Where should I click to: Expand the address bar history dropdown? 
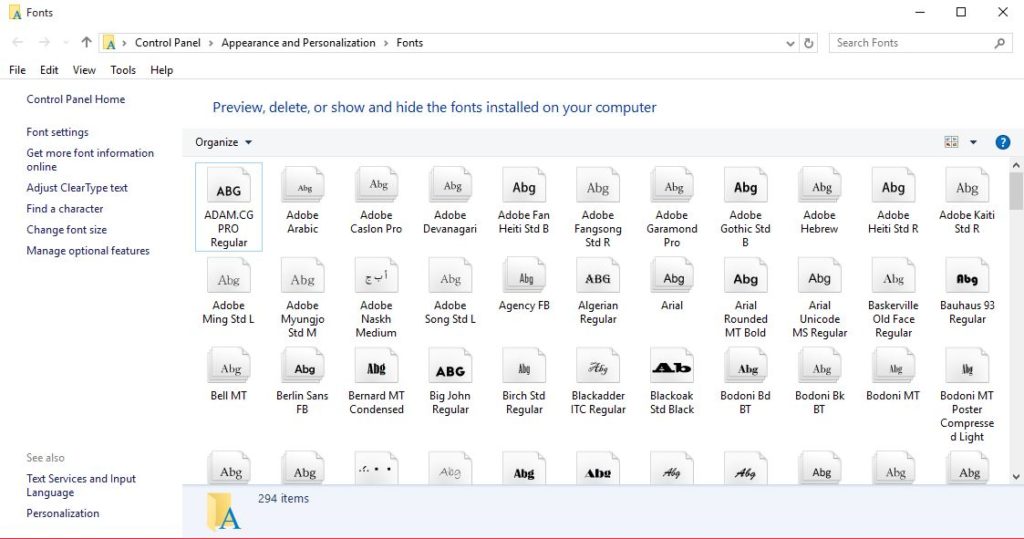(790, 43)
